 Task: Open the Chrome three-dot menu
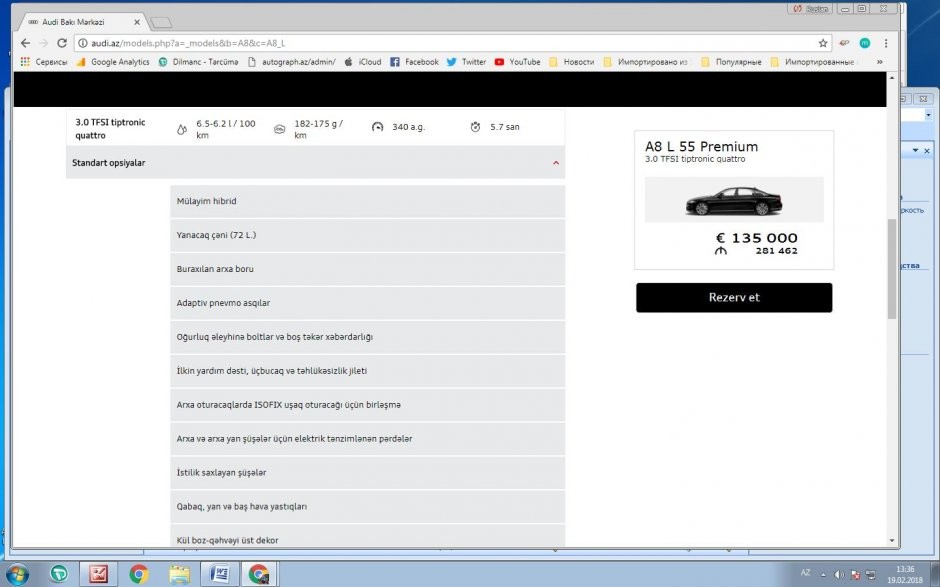click(886, 43)
